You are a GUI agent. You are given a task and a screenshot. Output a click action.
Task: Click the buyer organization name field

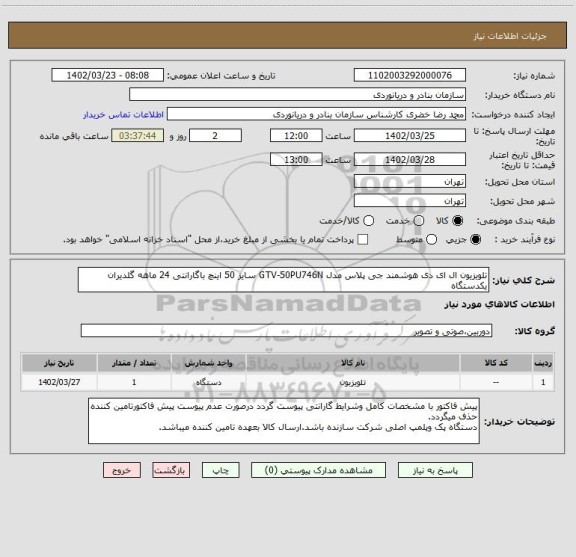tap(298, 94)
